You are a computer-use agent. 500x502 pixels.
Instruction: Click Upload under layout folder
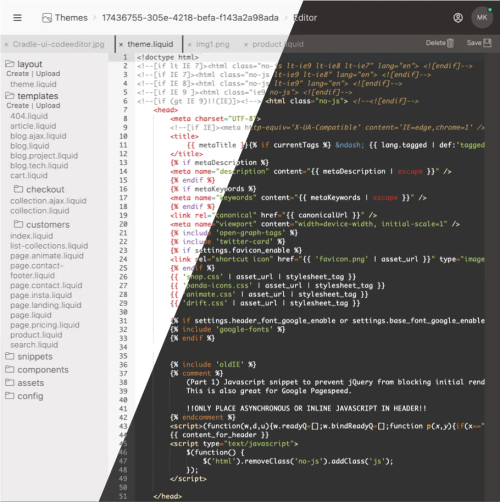coord(48,74)
